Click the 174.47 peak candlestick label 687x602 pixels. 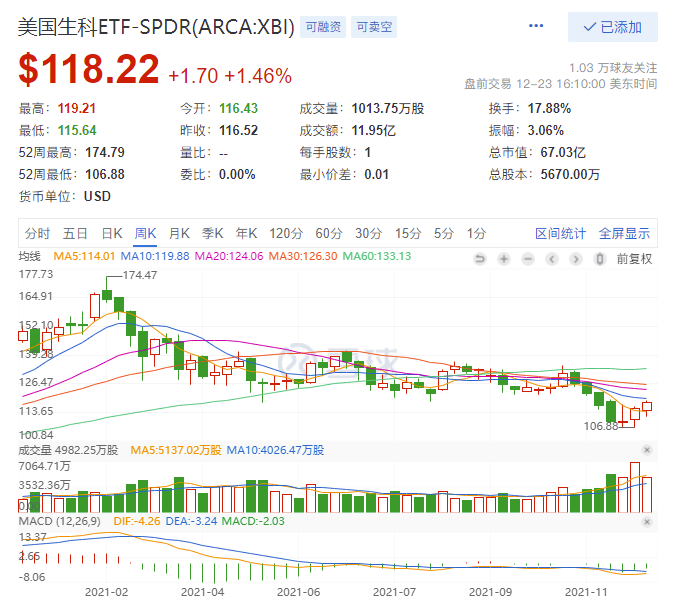click(140, 274)
